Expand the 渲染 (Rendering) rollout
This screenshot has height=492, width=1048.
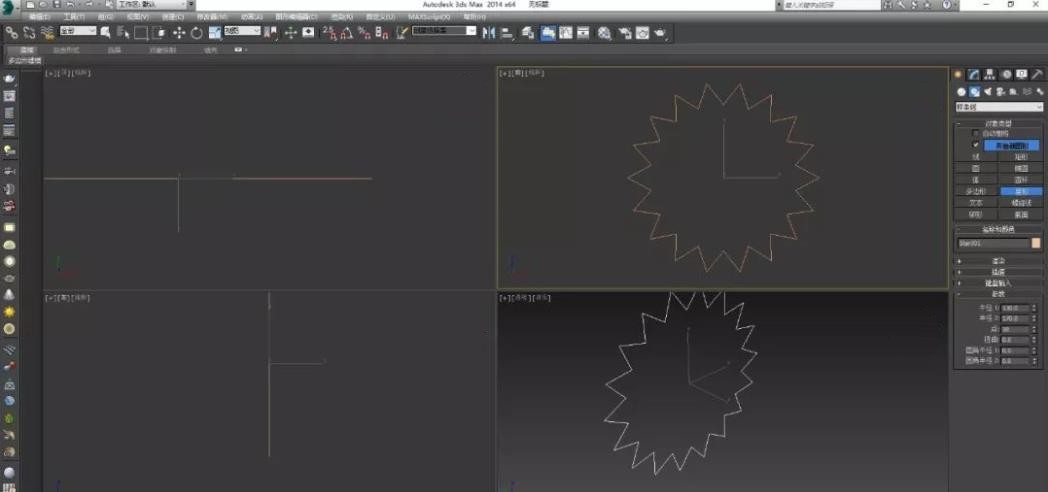pos(998,261)
